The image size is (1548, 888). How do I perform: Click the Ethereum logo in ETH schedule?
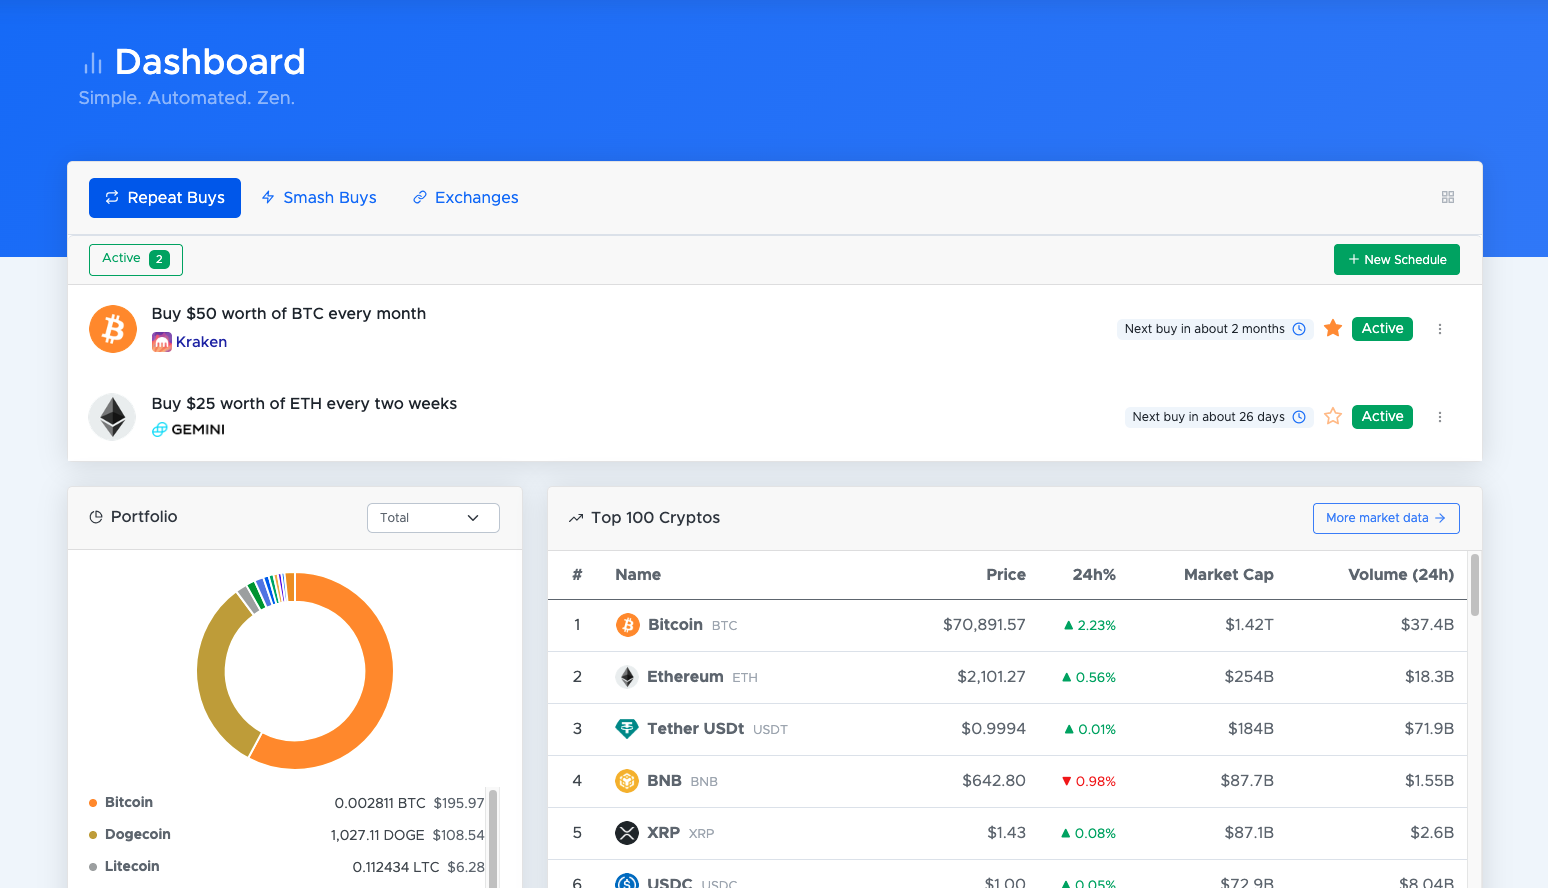click(x=112, y=417)
